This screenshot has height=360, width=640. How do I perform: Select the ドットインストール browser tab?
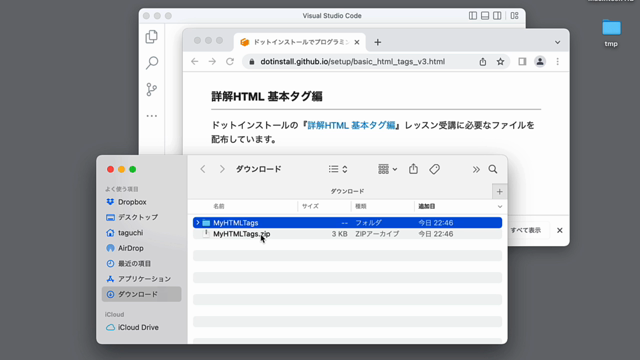point(300,42)
